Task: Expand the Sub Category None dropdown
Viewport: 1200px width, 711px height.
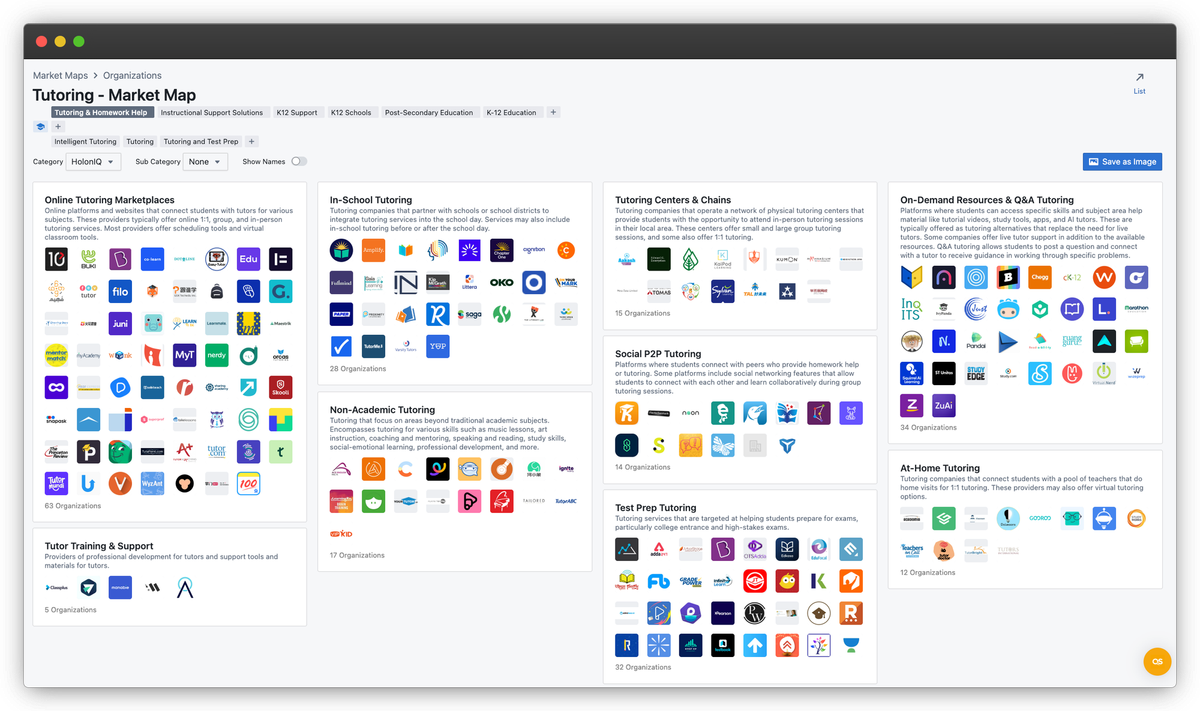Action: click(206, 161)
